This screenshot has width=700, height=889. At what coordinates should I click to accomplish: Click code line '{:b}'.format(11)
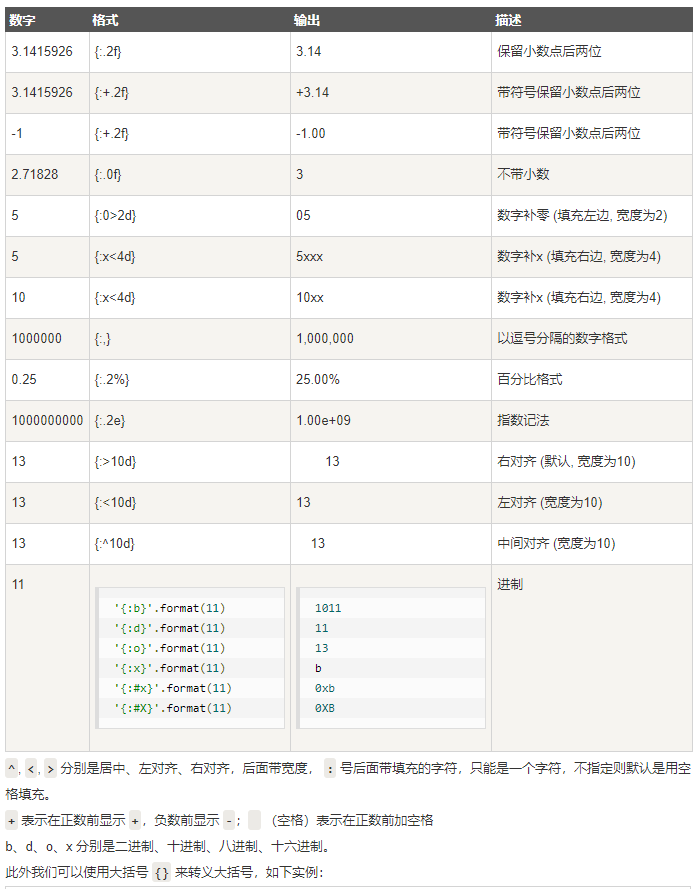tap(169, 608)
